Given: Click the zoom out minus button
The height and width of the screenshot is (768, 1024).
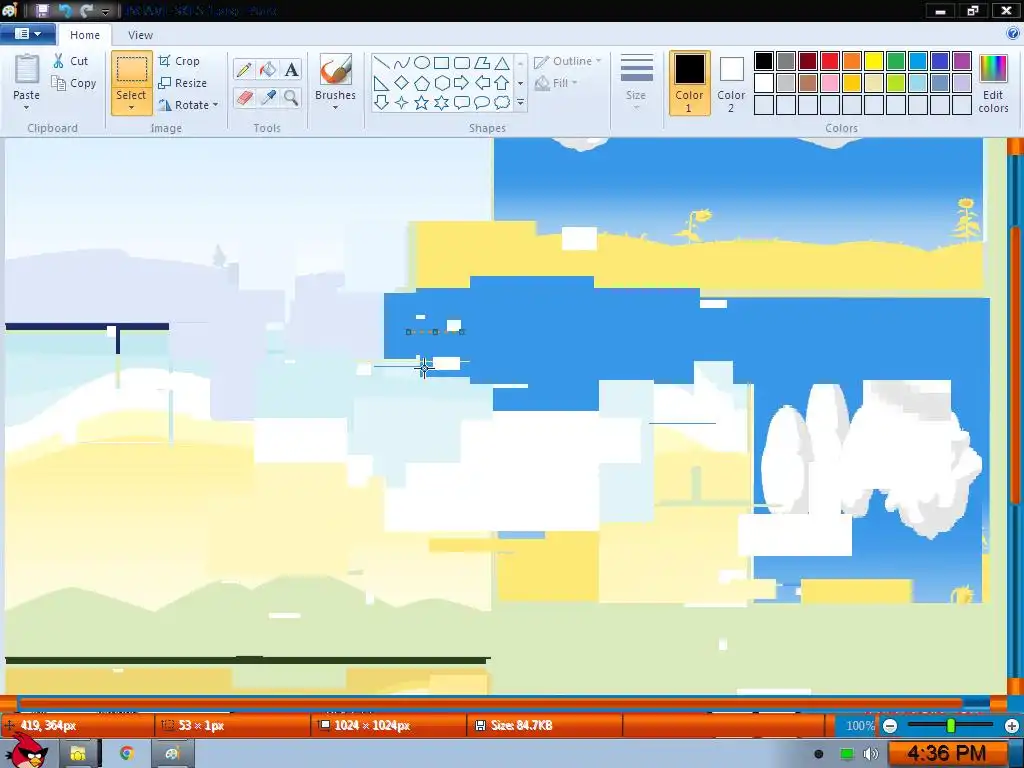Looking at the screenshot, I should click(889, 726).
